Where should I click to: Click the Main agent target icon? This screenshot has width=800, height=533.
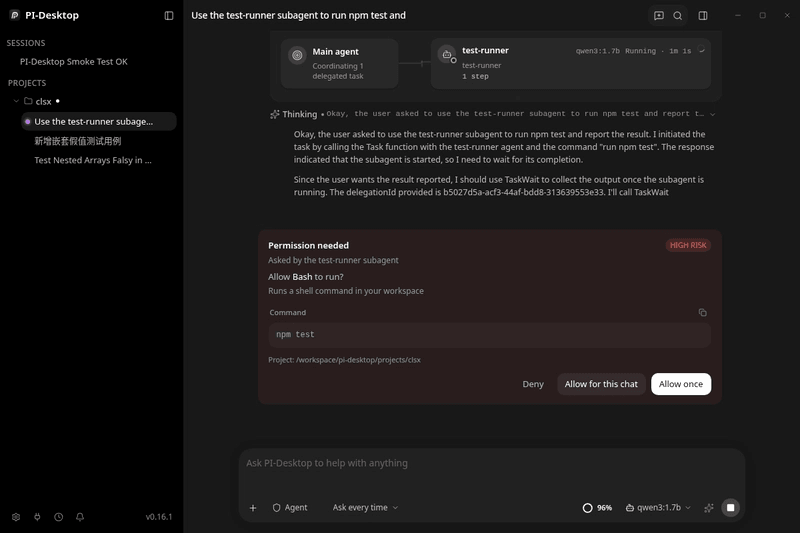click(297, 55)
